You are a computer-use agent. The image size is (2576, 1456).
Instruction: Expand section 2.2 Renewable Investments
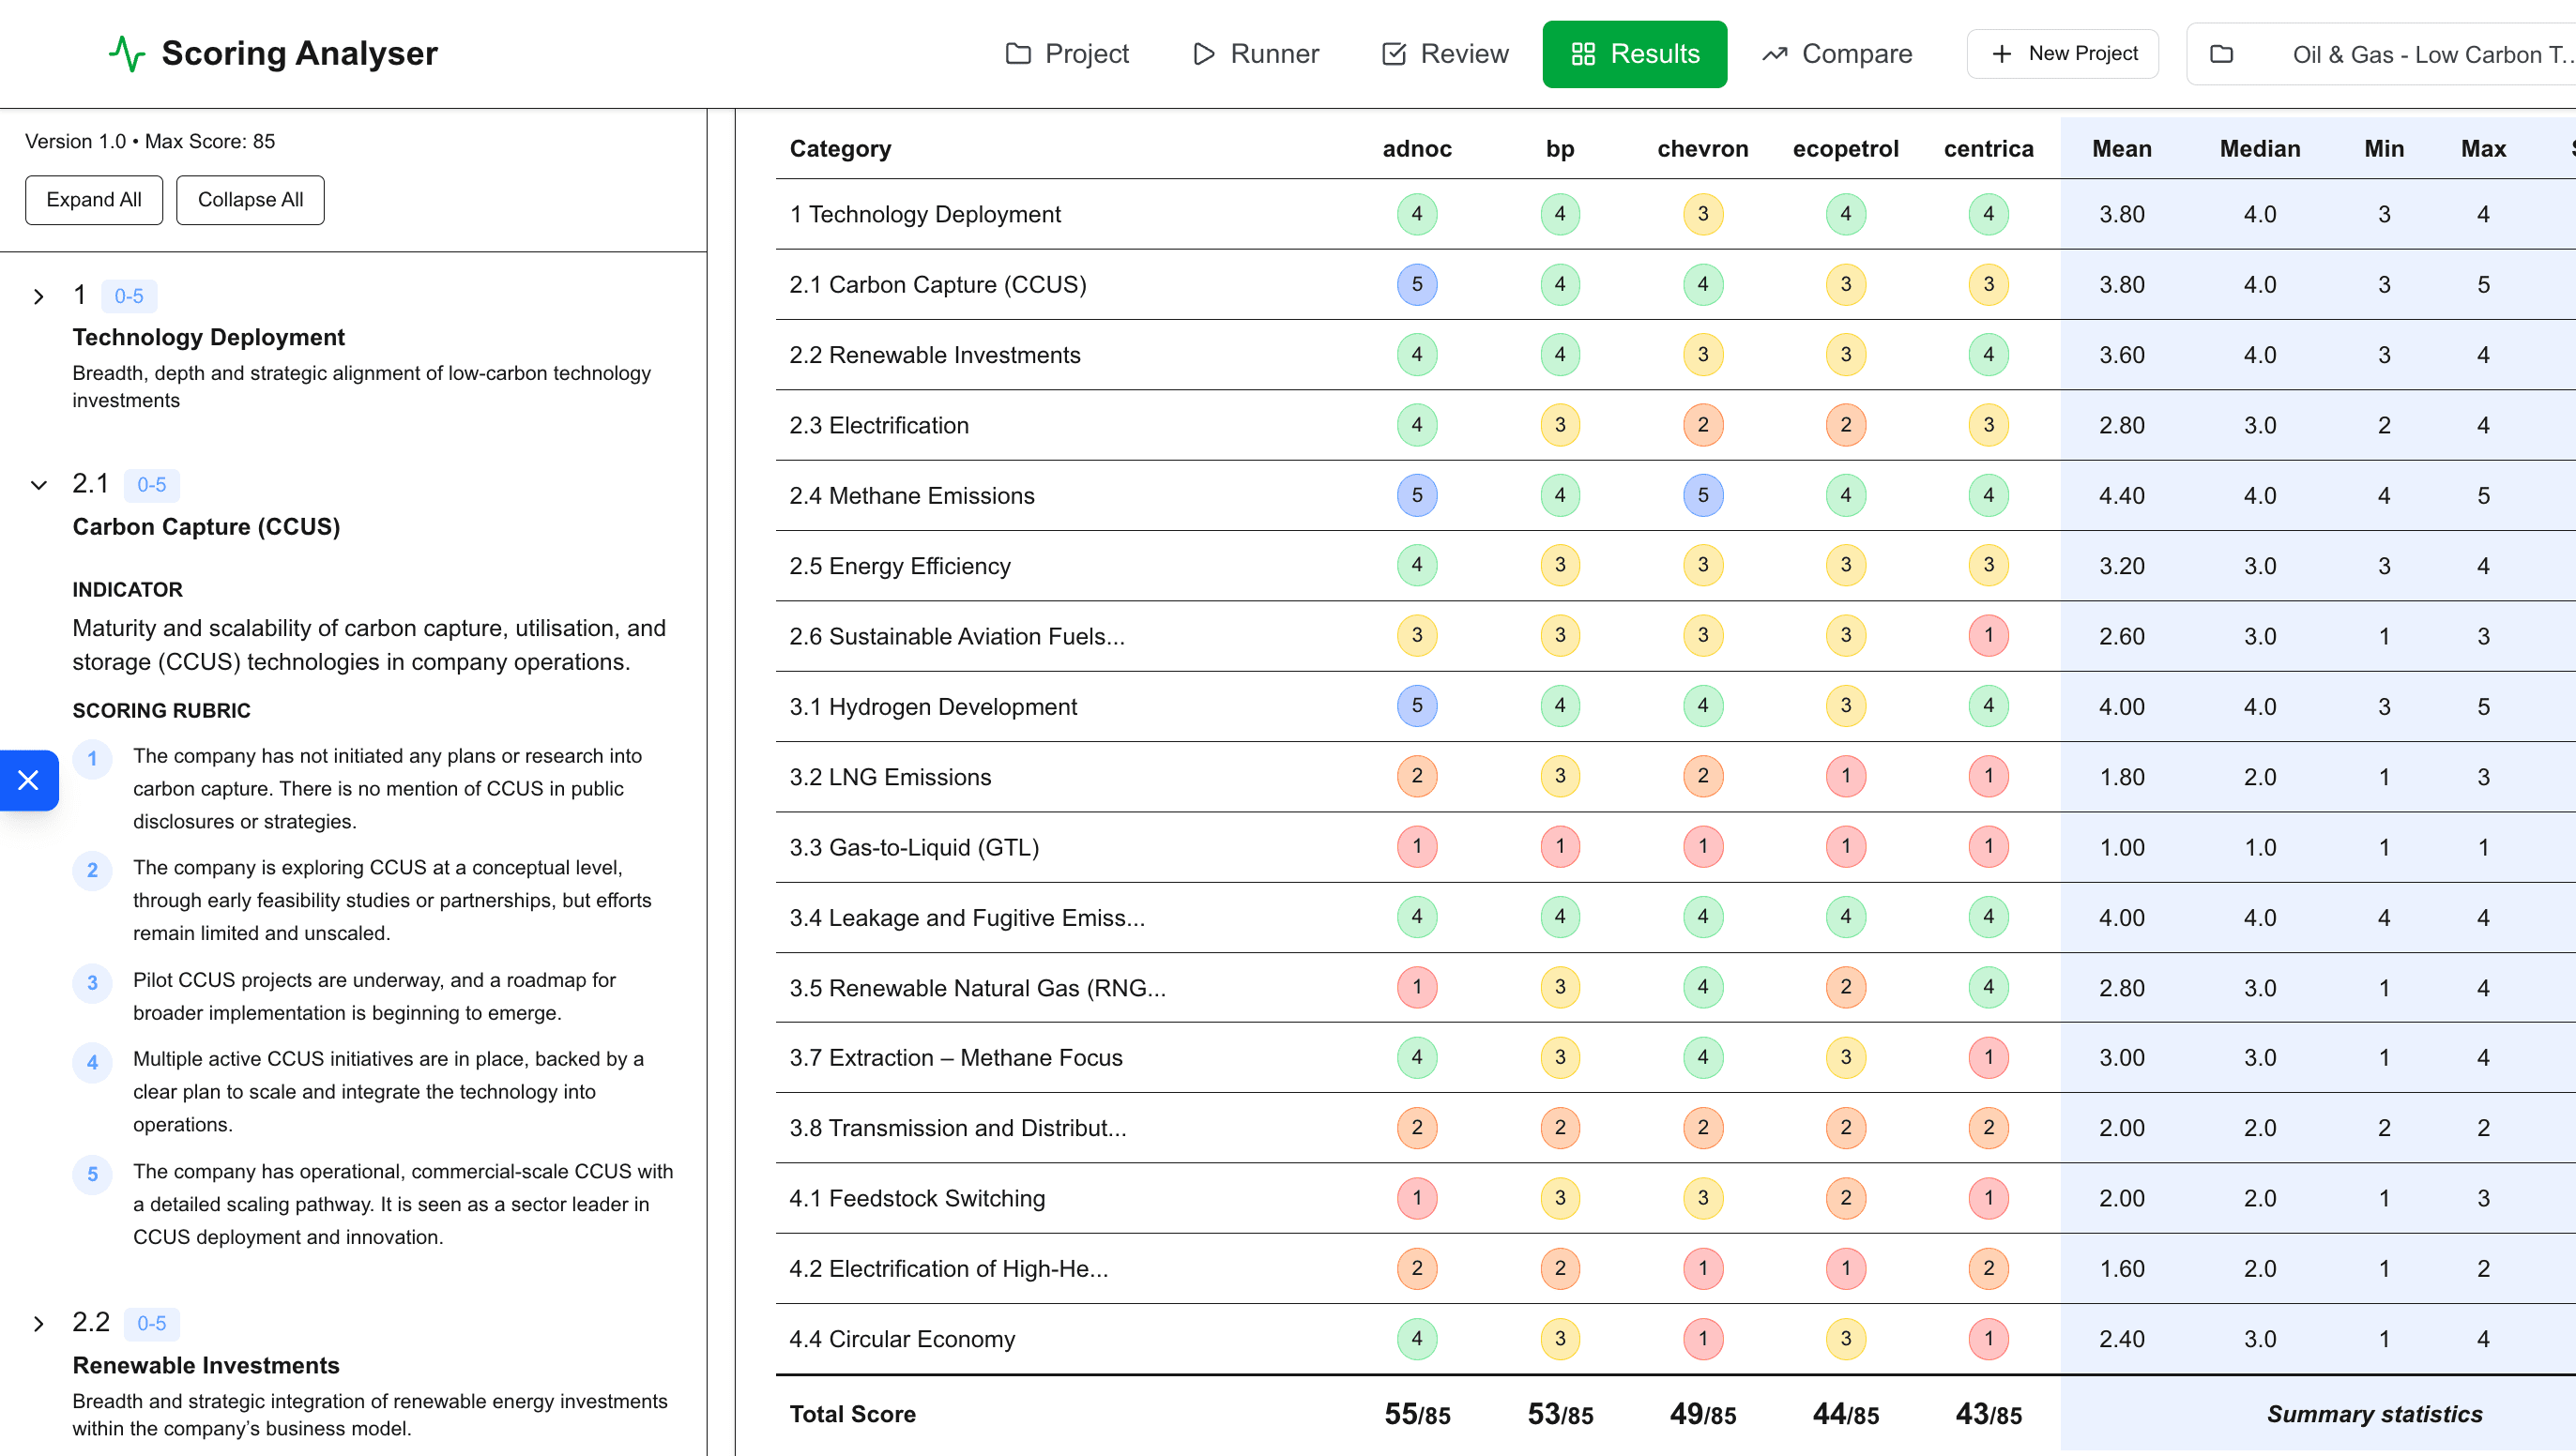[x=39, y=1323]
